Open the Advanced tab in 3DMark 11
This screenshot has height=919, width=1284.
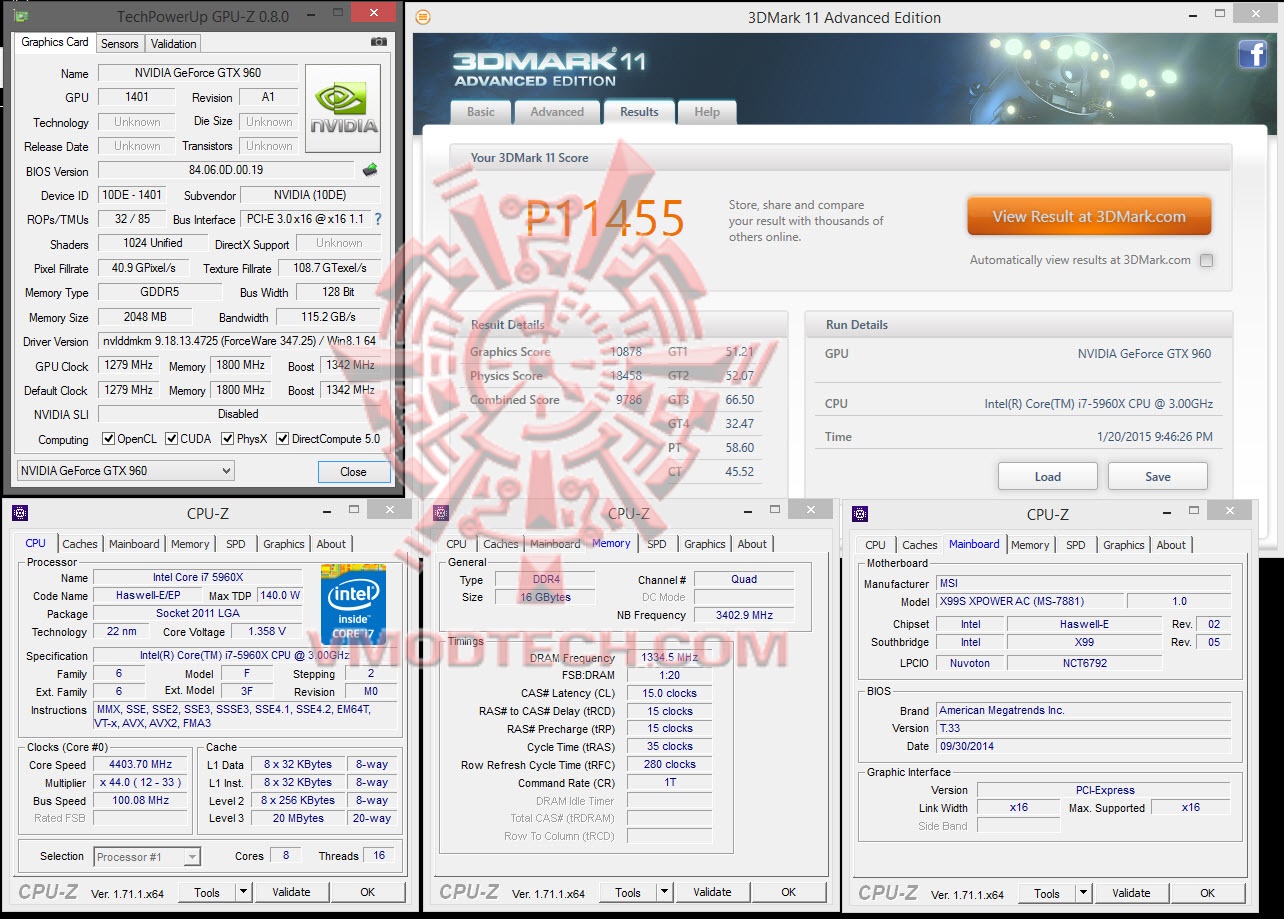coord(557,112)
